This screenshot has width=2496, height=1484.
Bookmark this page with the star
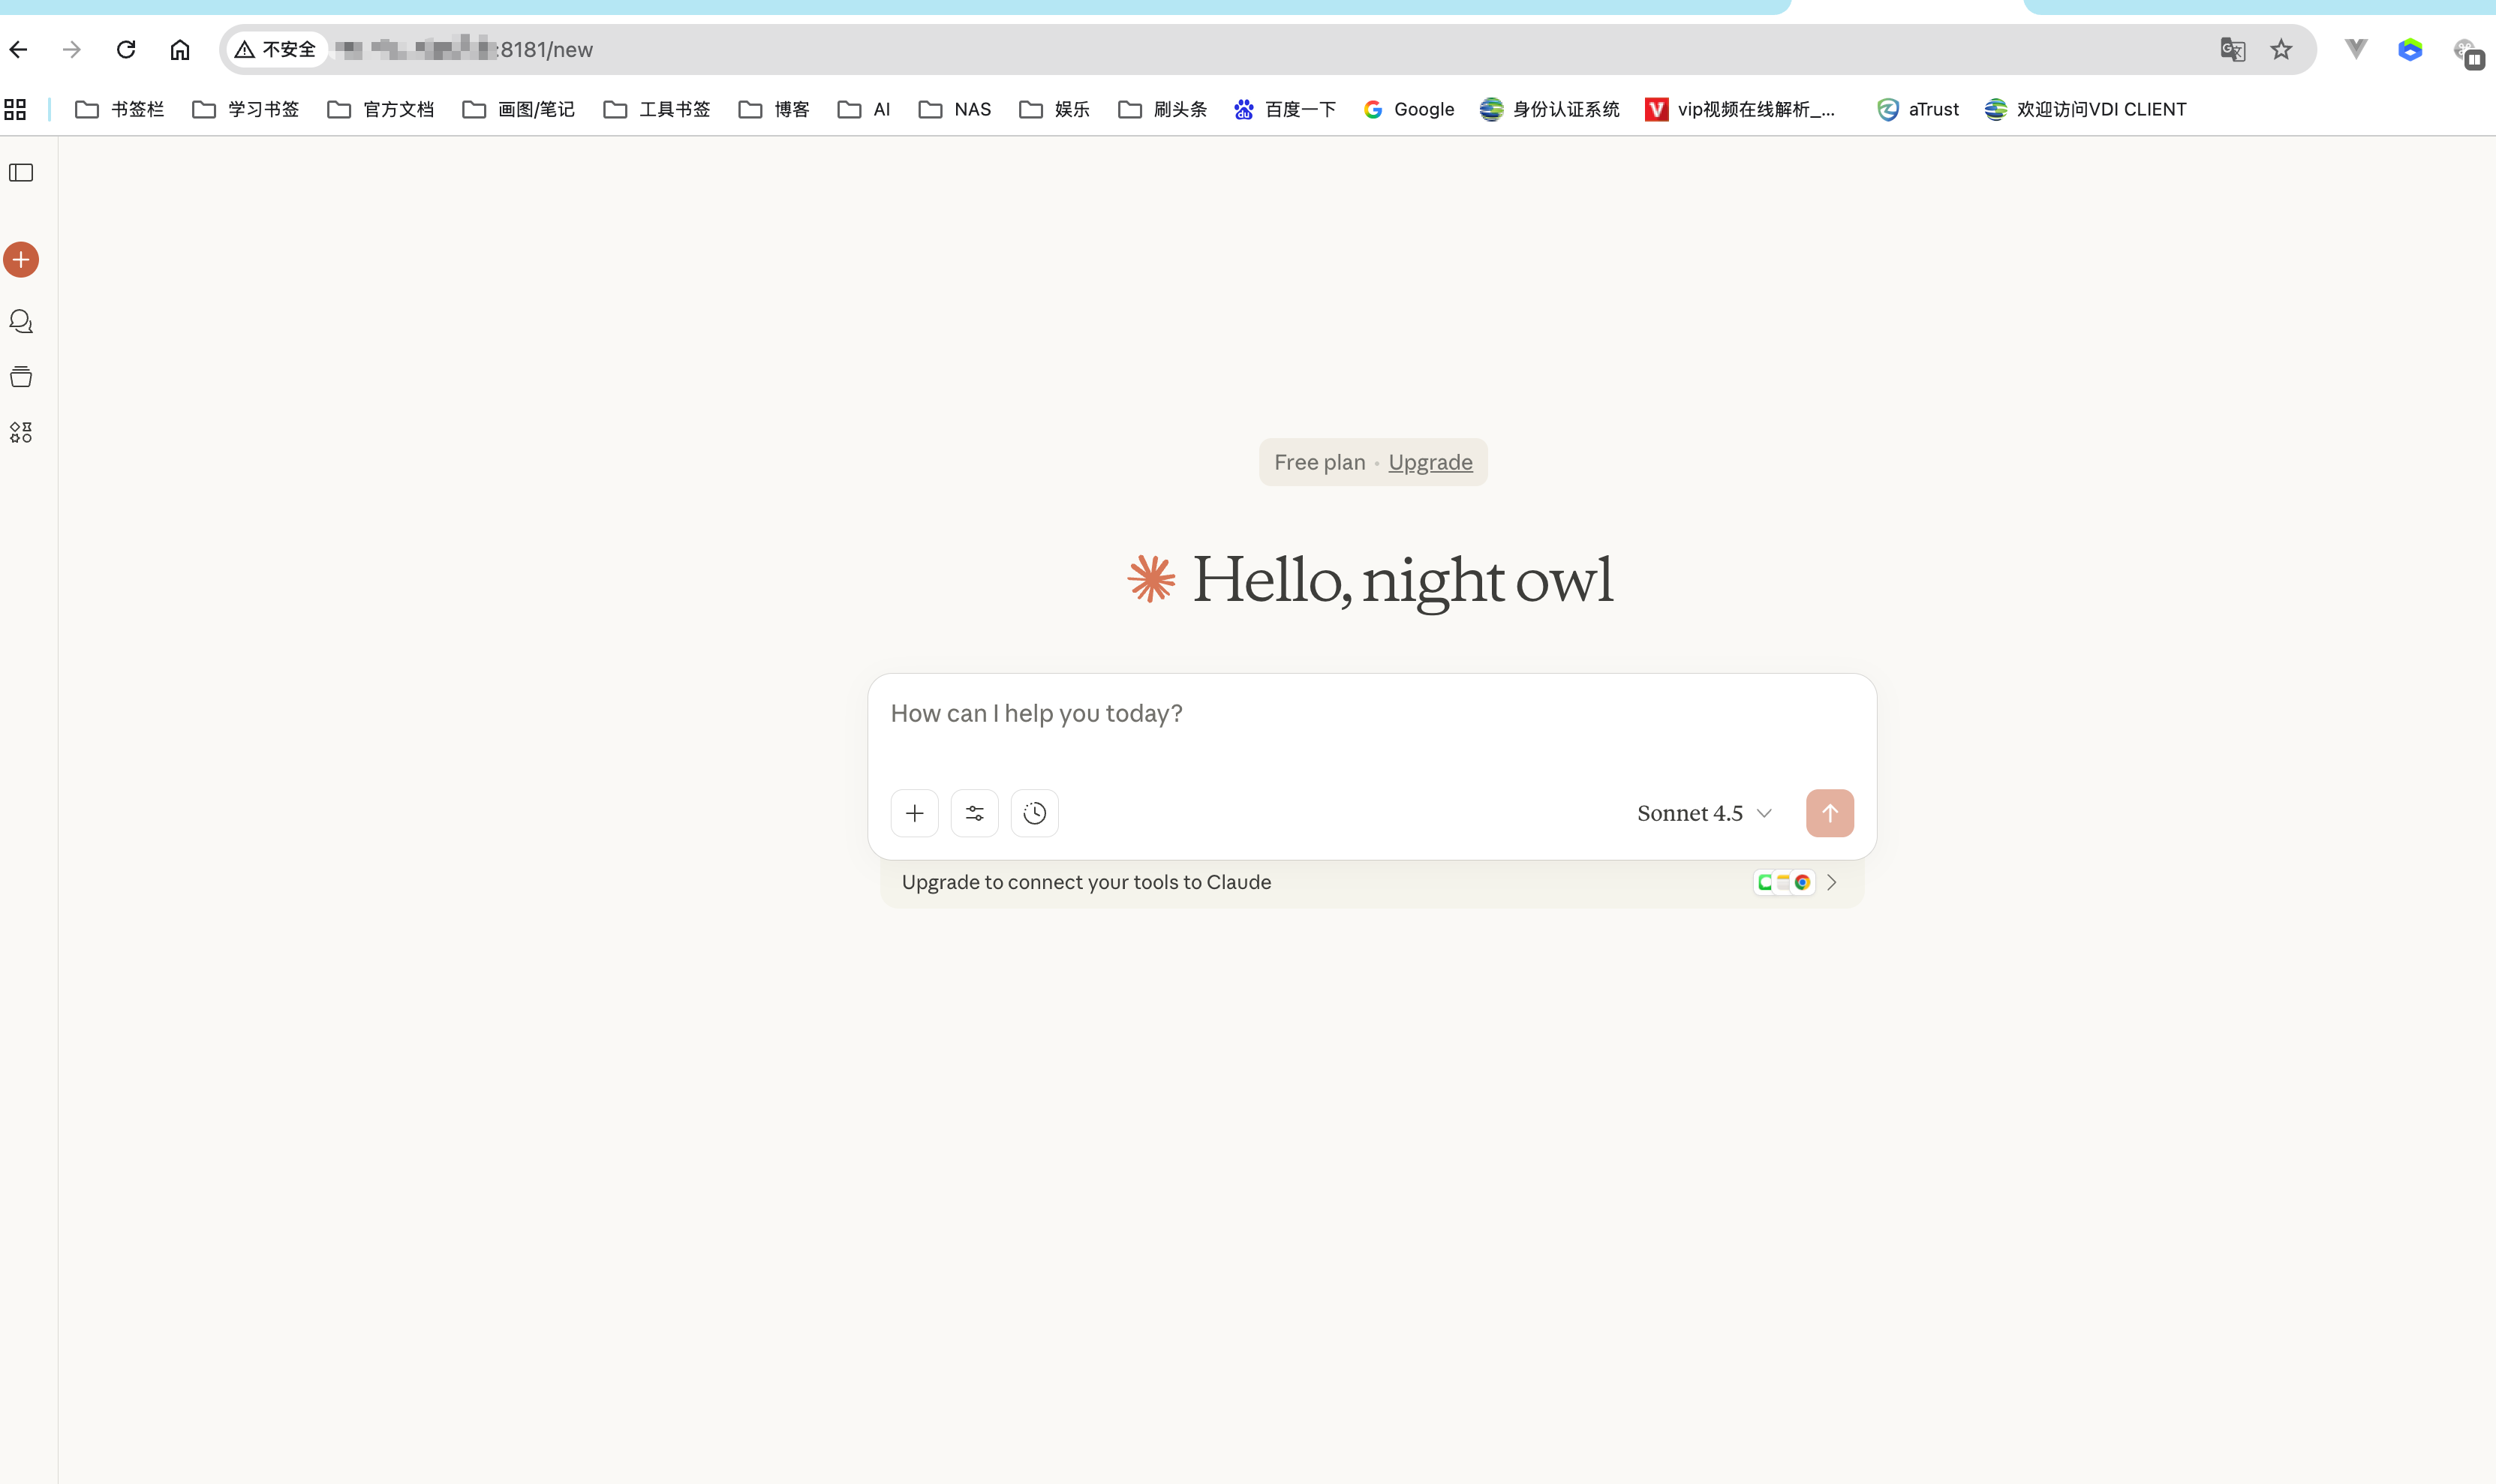click(2281, 49)
